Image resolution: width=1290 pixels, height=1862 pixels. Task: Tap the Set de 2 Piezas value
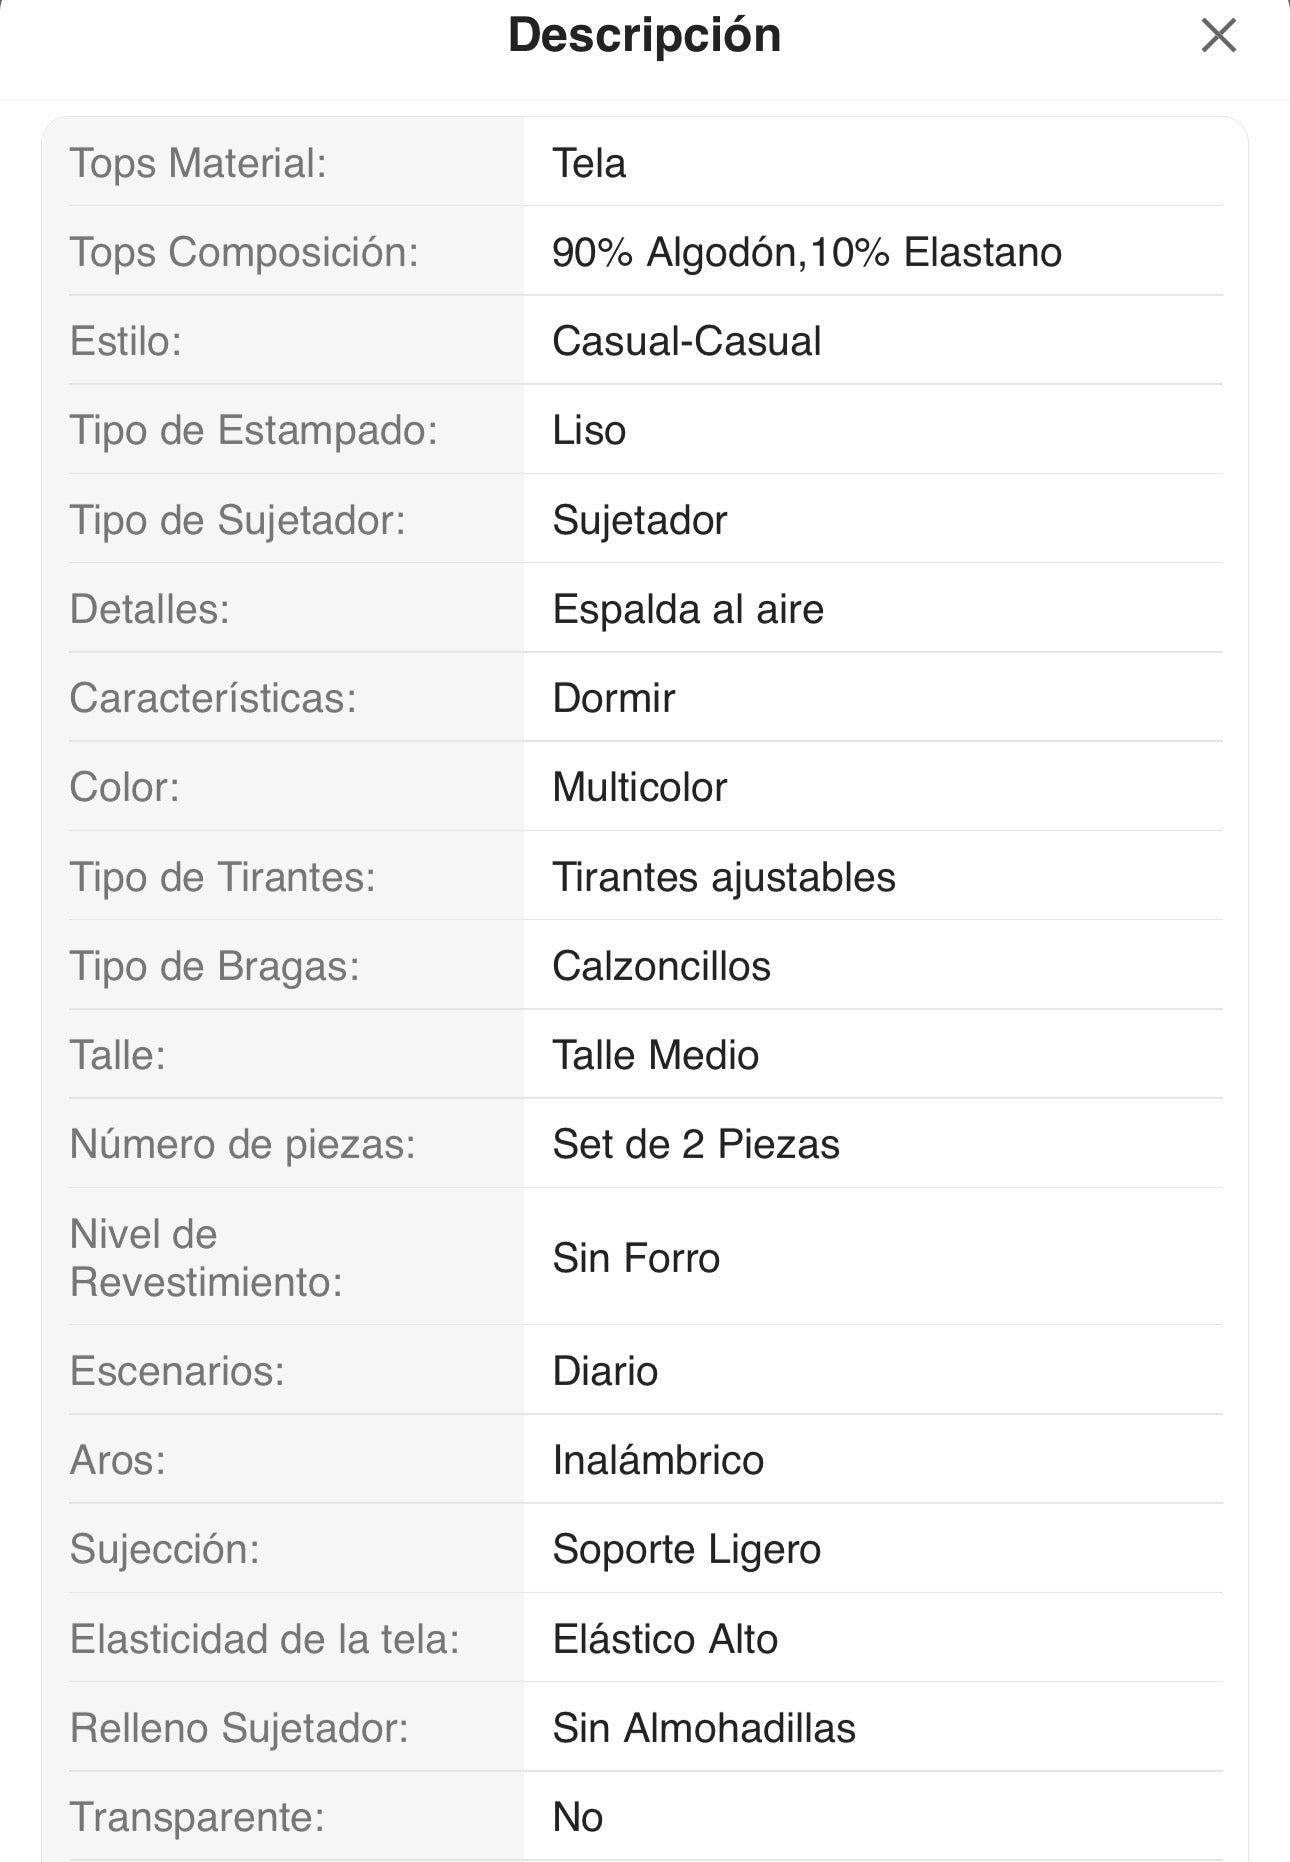pos(695,1144)
